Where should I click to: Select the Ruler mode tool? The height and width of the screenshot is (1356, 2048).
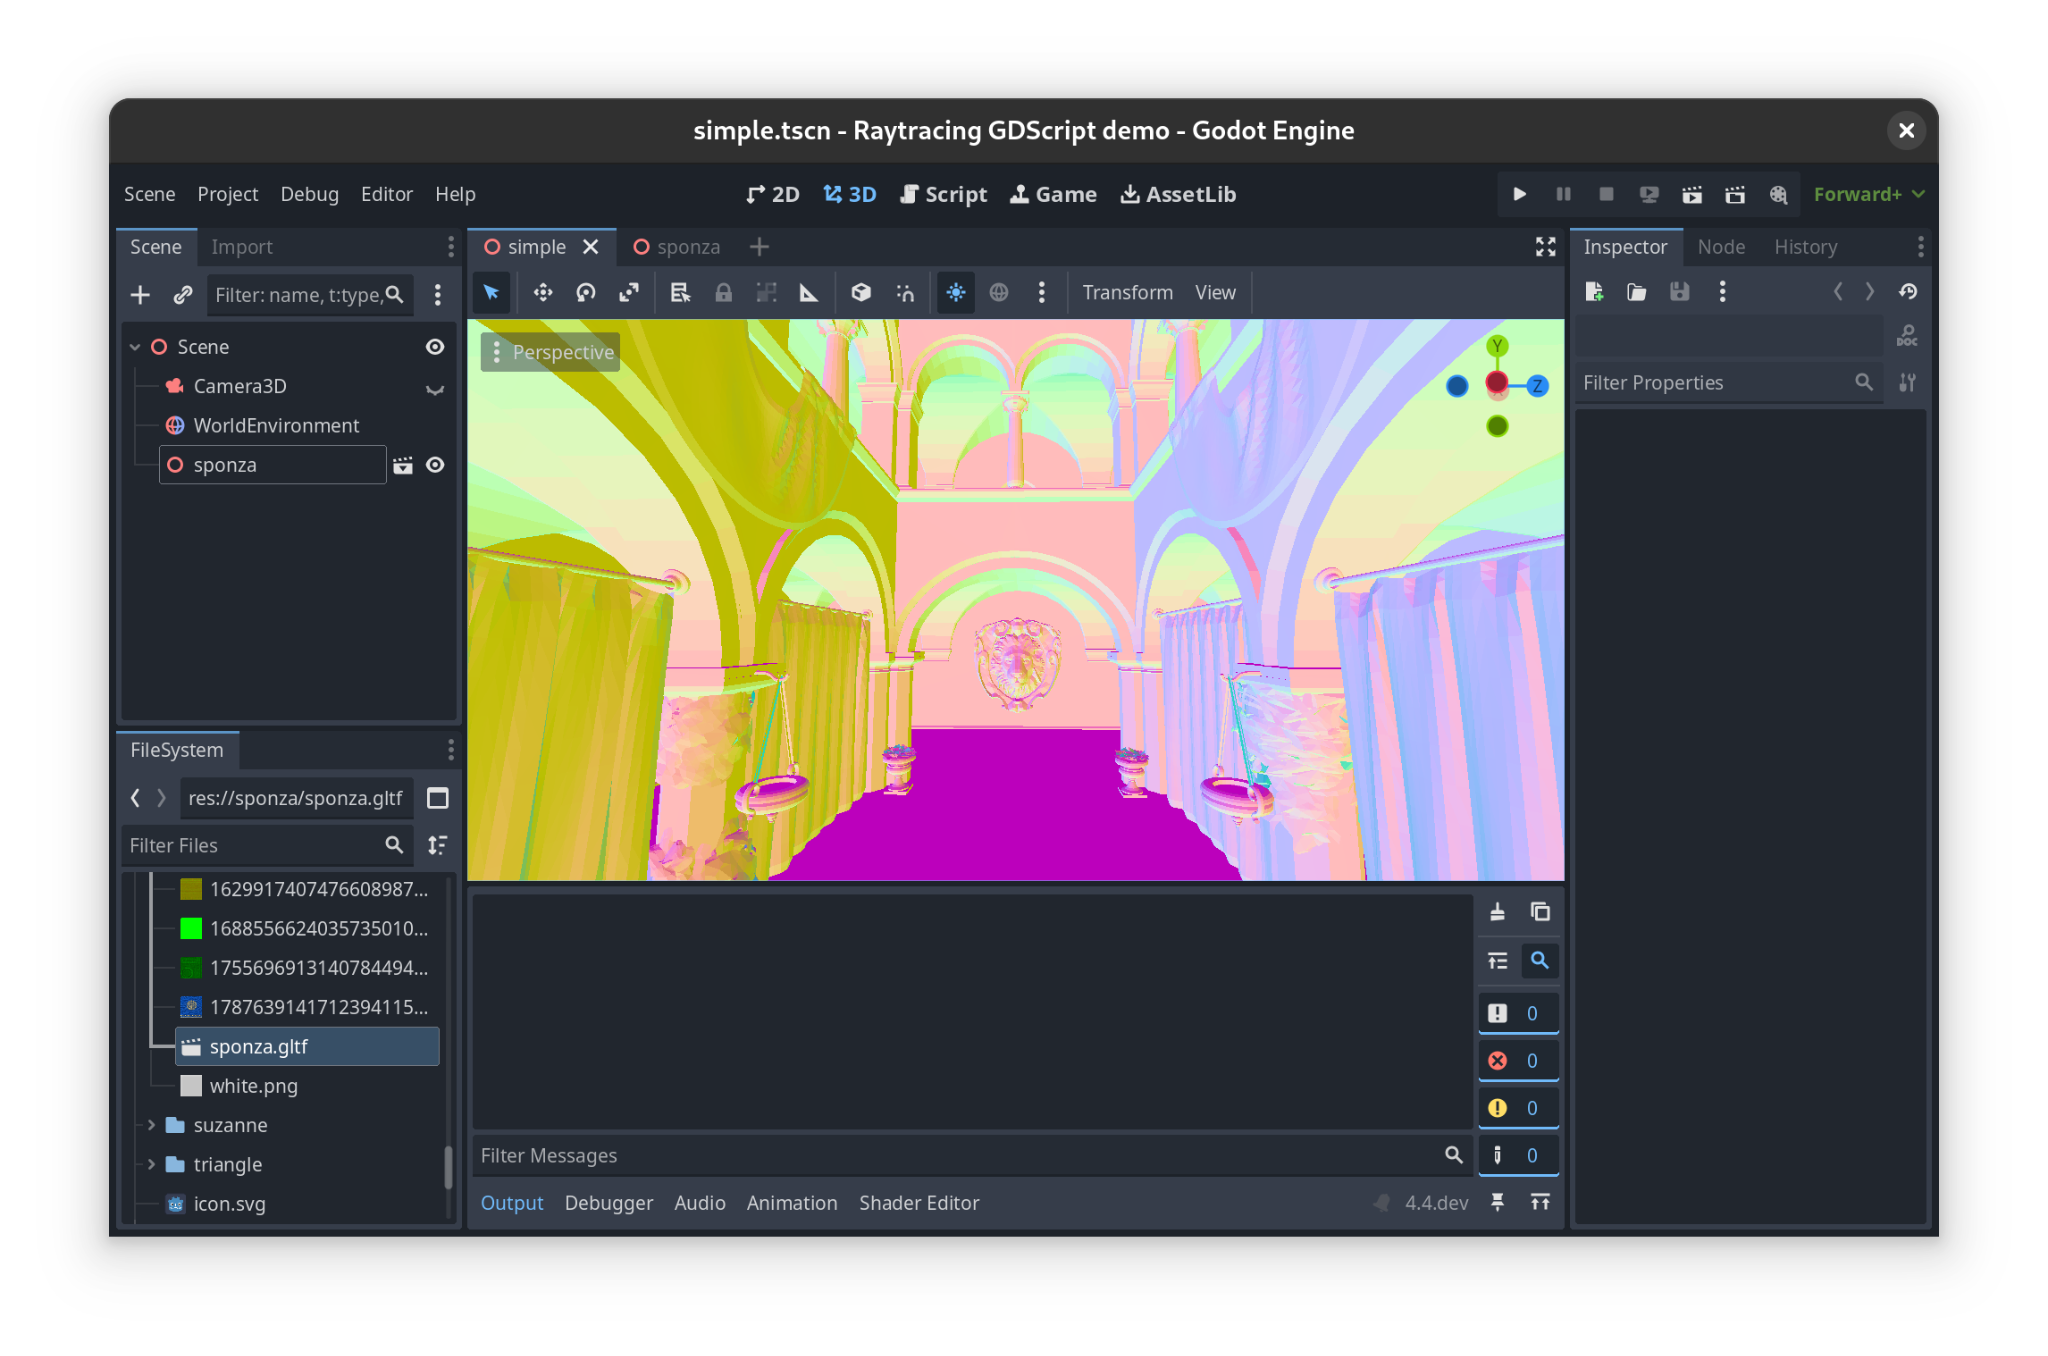808,293
